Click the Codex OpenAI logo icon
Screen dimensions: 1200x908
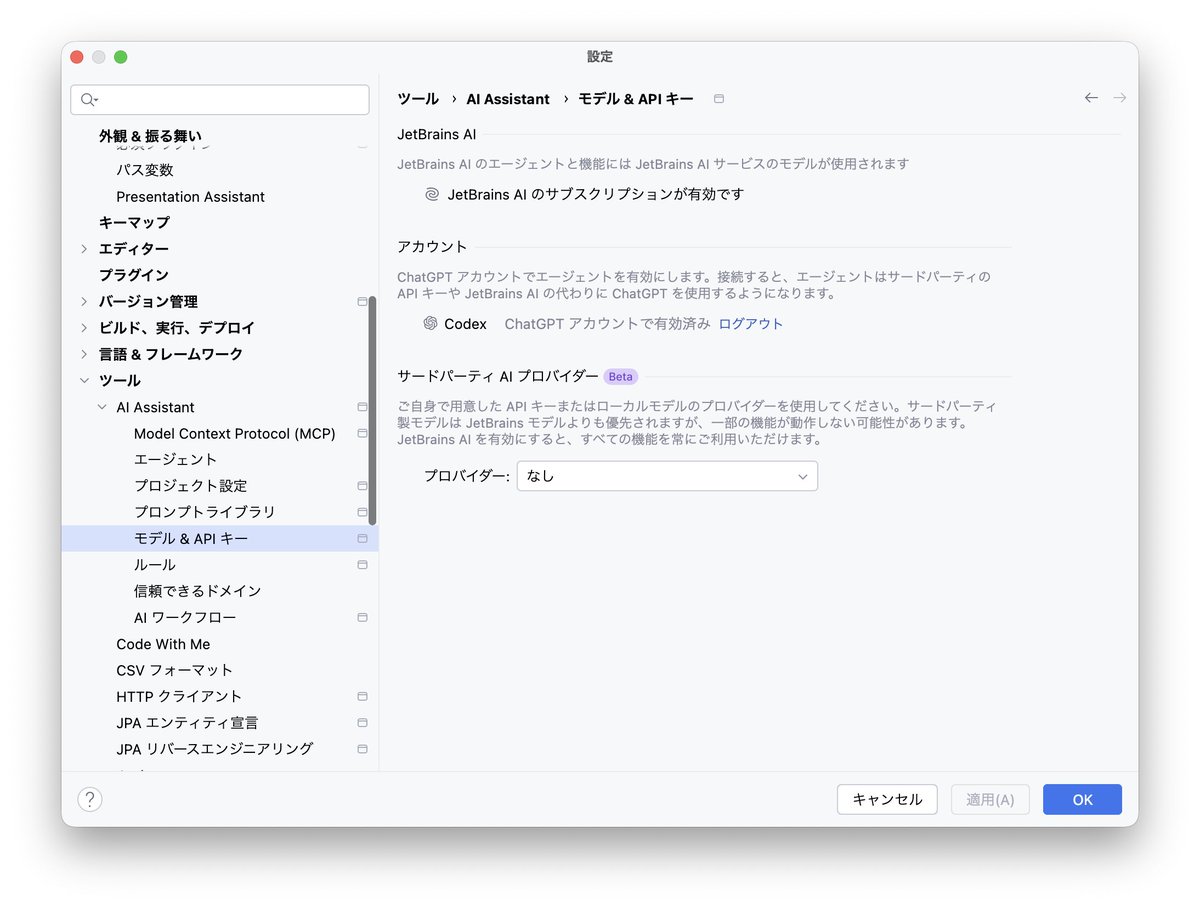tap(431, 324)
